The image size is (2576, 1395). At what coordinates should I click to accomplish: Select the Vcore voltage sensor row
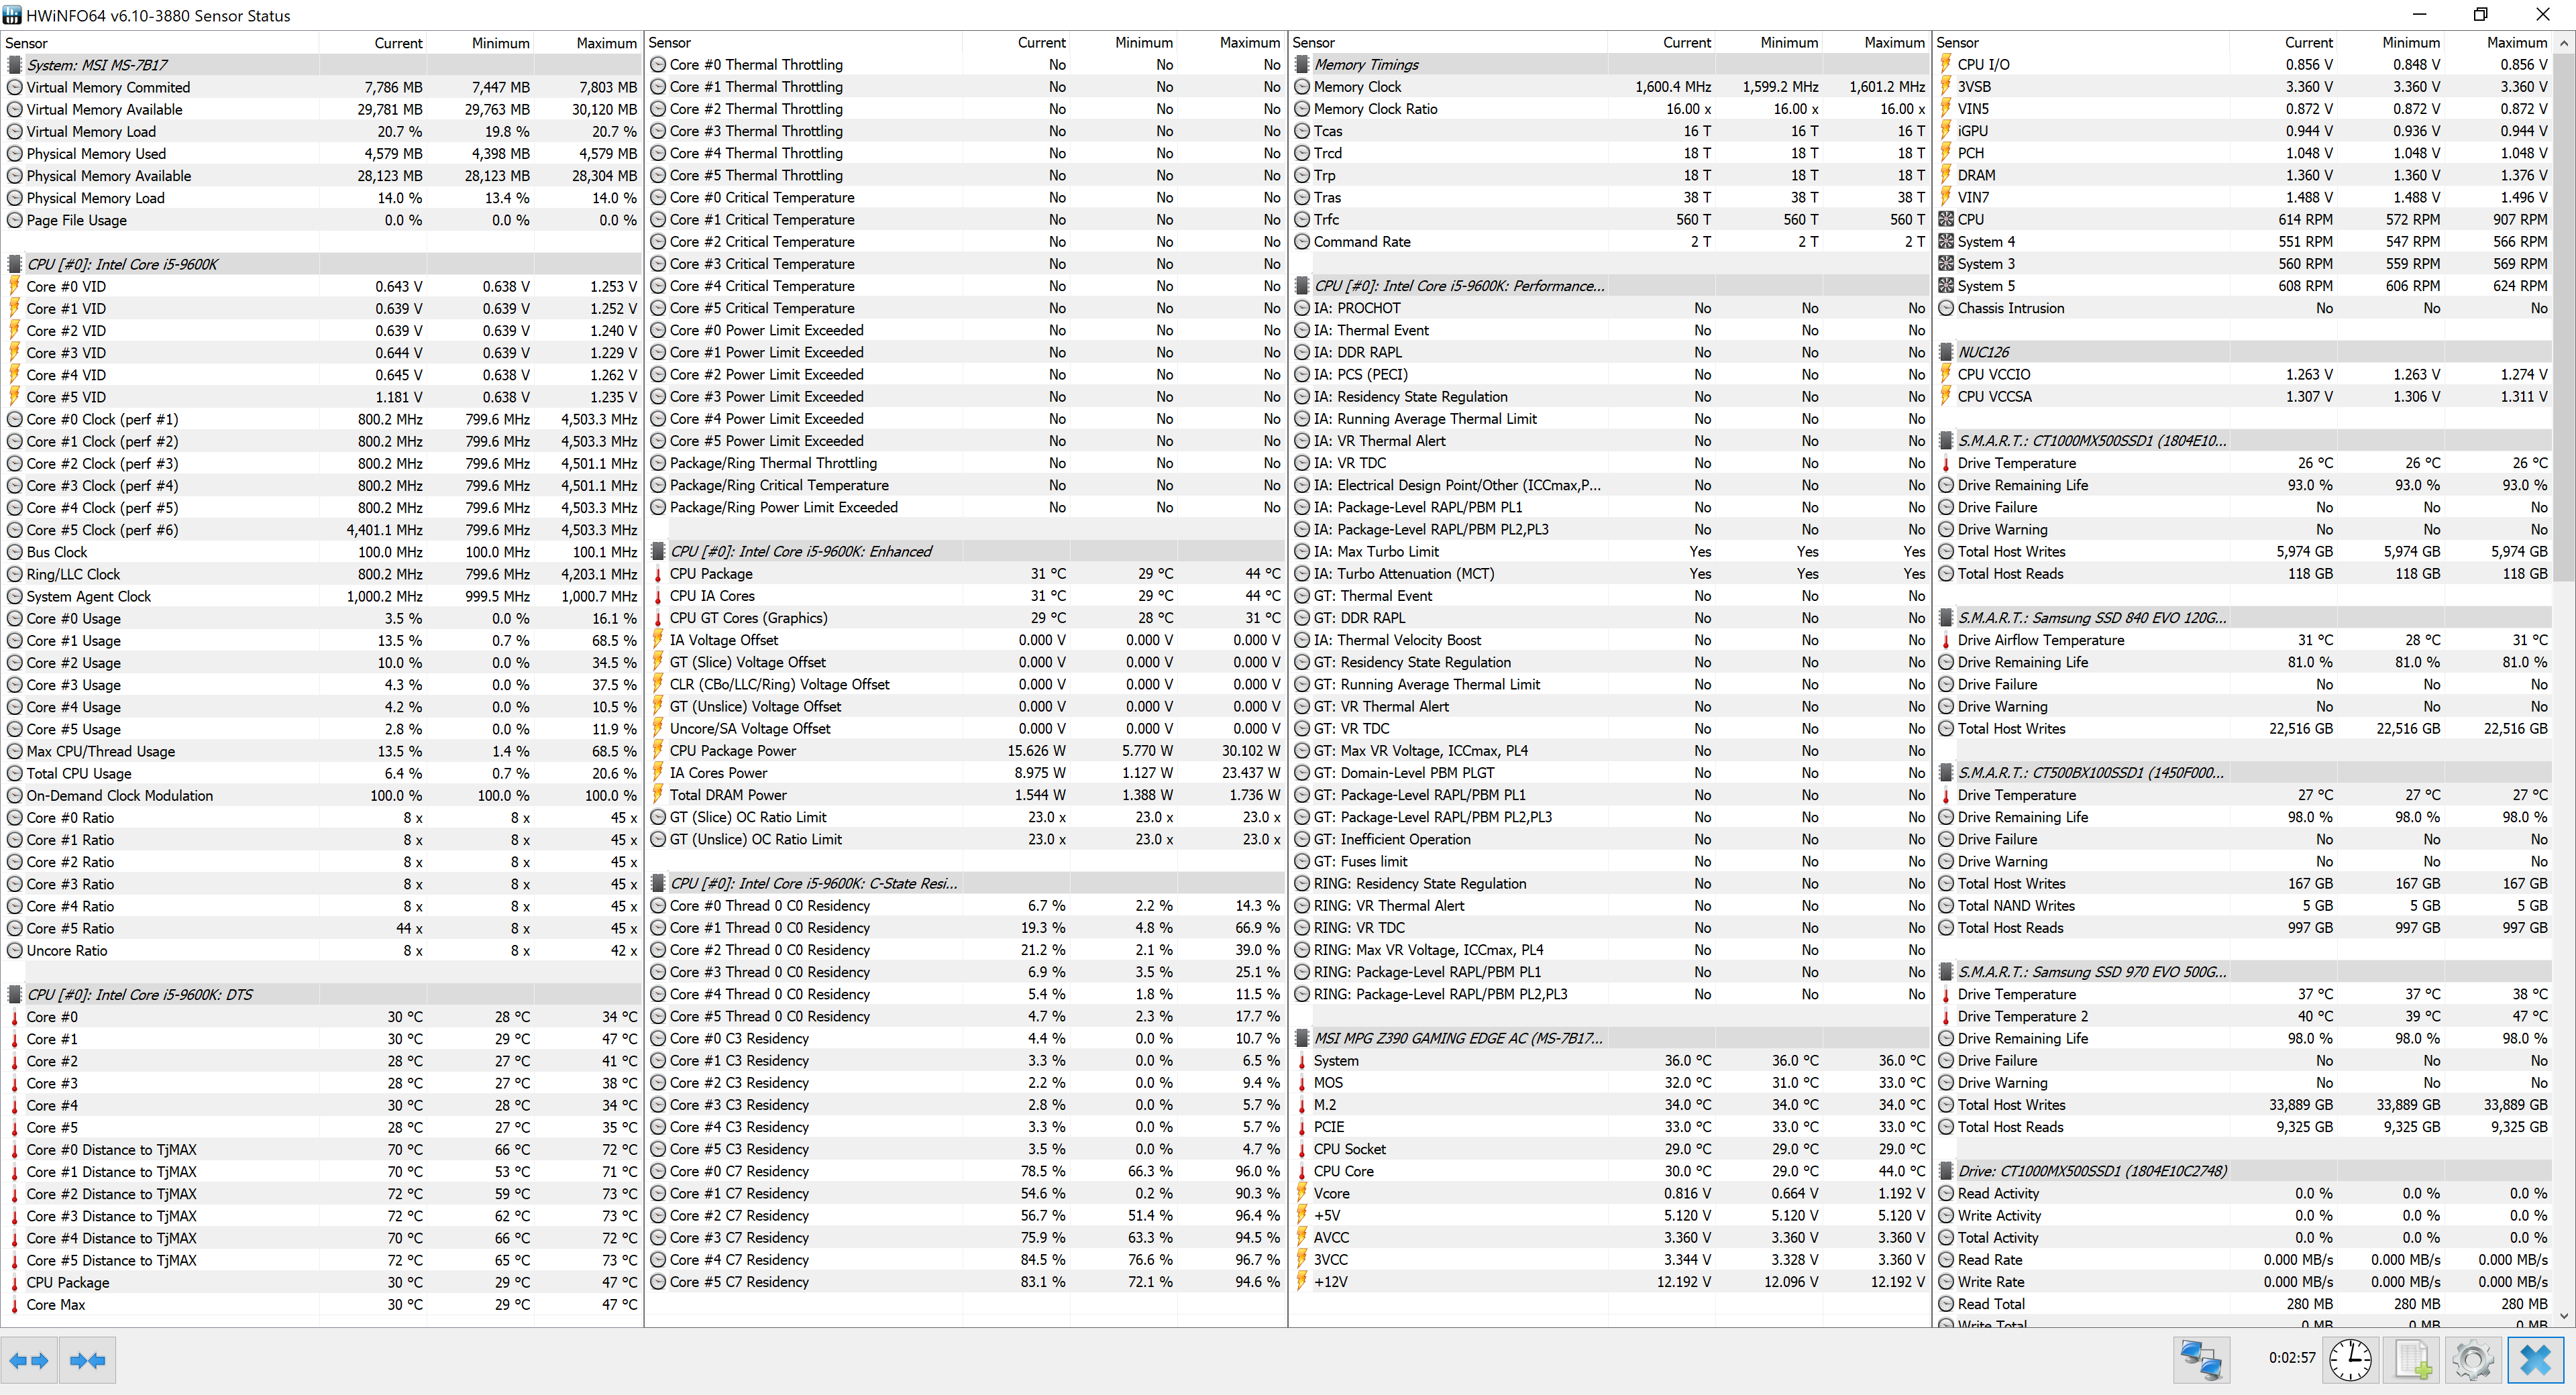coord(1331,1193)
